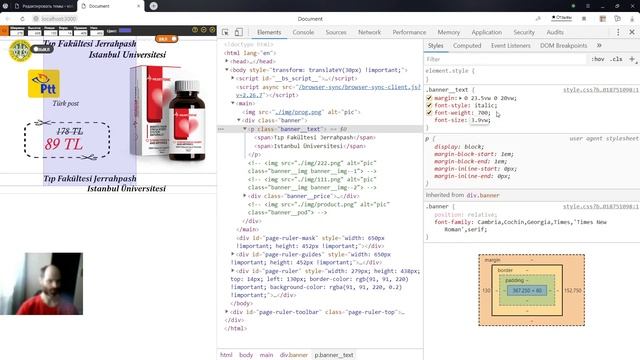
Task: Expand the page-ruler-guides div node
Action: click(x=233, y=254)
